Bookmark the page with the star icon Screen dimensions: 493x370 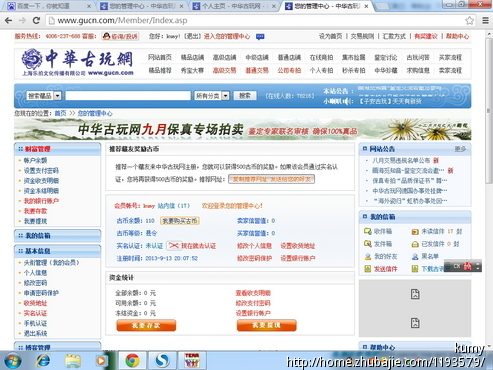click(x=469, y=20)
